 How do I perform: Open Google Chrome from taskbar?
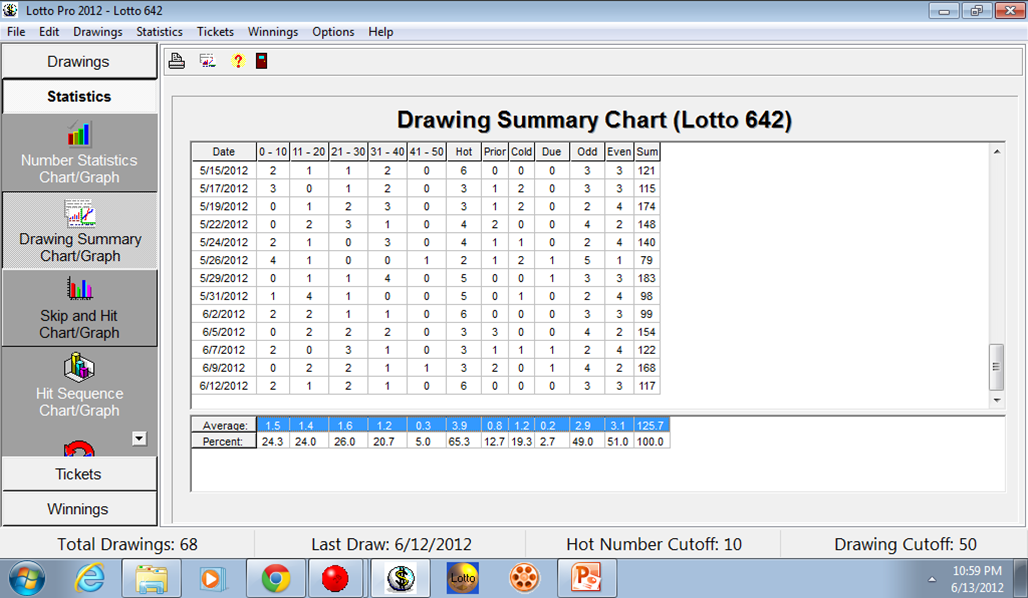[x=275, y=579]
